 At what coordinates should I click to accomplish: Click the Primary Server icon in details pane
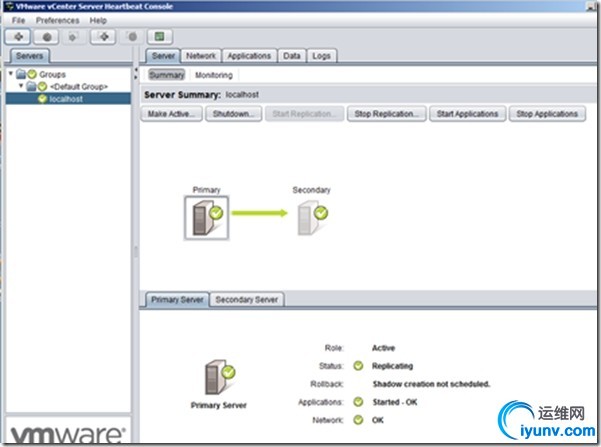(220, 377)
